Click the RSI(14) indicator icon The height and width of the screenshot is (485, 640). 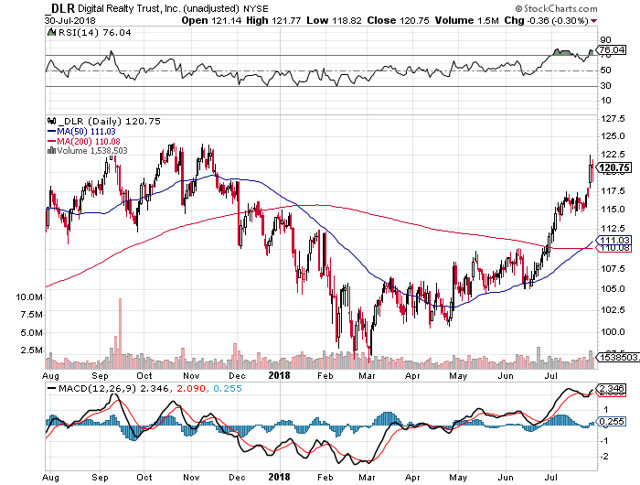tap(51, 32)
